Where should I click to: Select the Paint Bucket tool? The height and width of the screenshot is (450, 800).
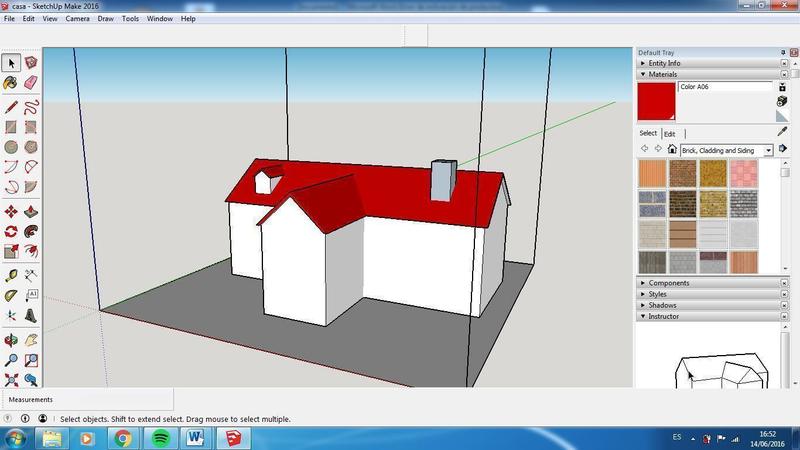pos(11,83)
